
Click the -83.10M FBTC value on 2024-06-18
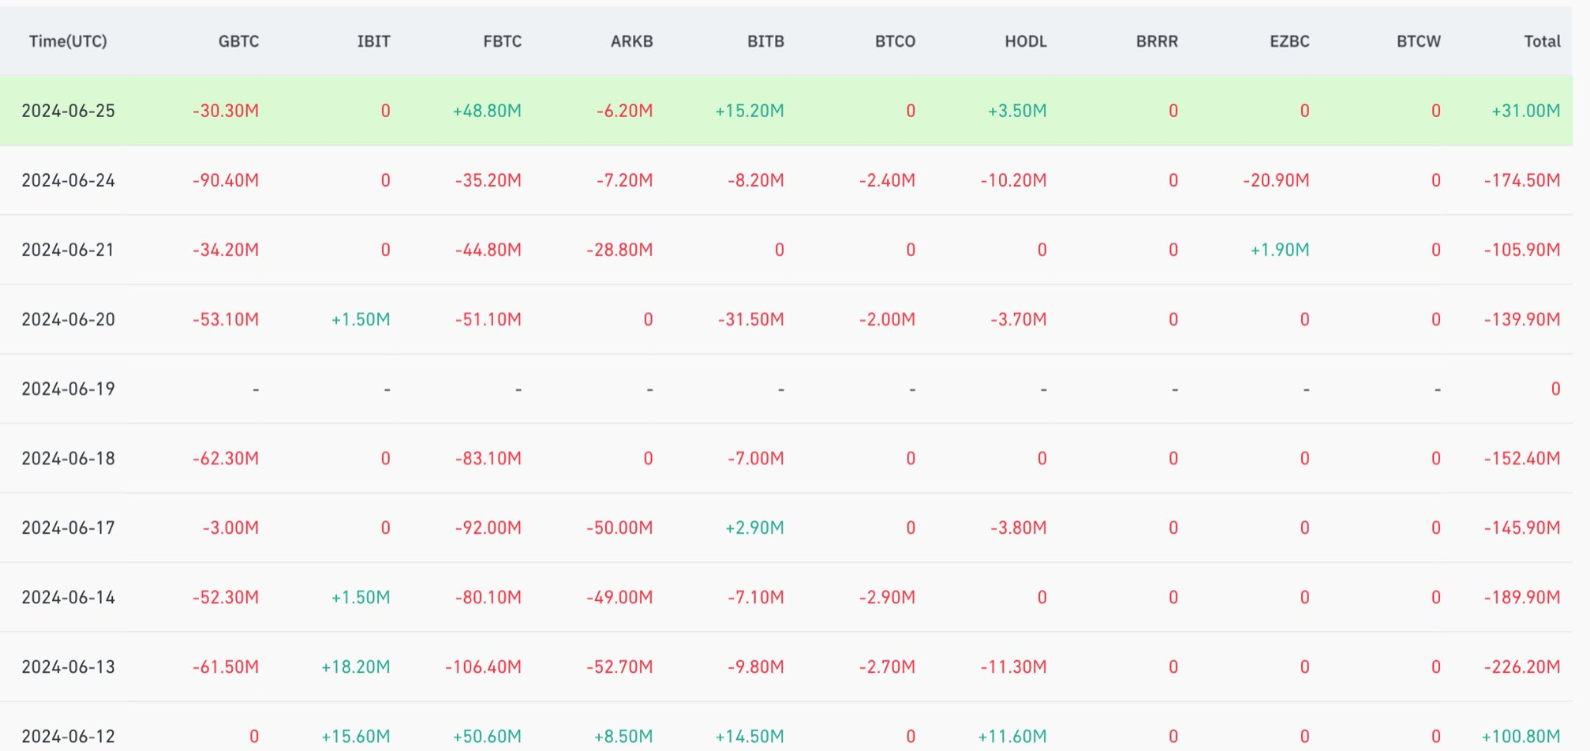point(488,458)
